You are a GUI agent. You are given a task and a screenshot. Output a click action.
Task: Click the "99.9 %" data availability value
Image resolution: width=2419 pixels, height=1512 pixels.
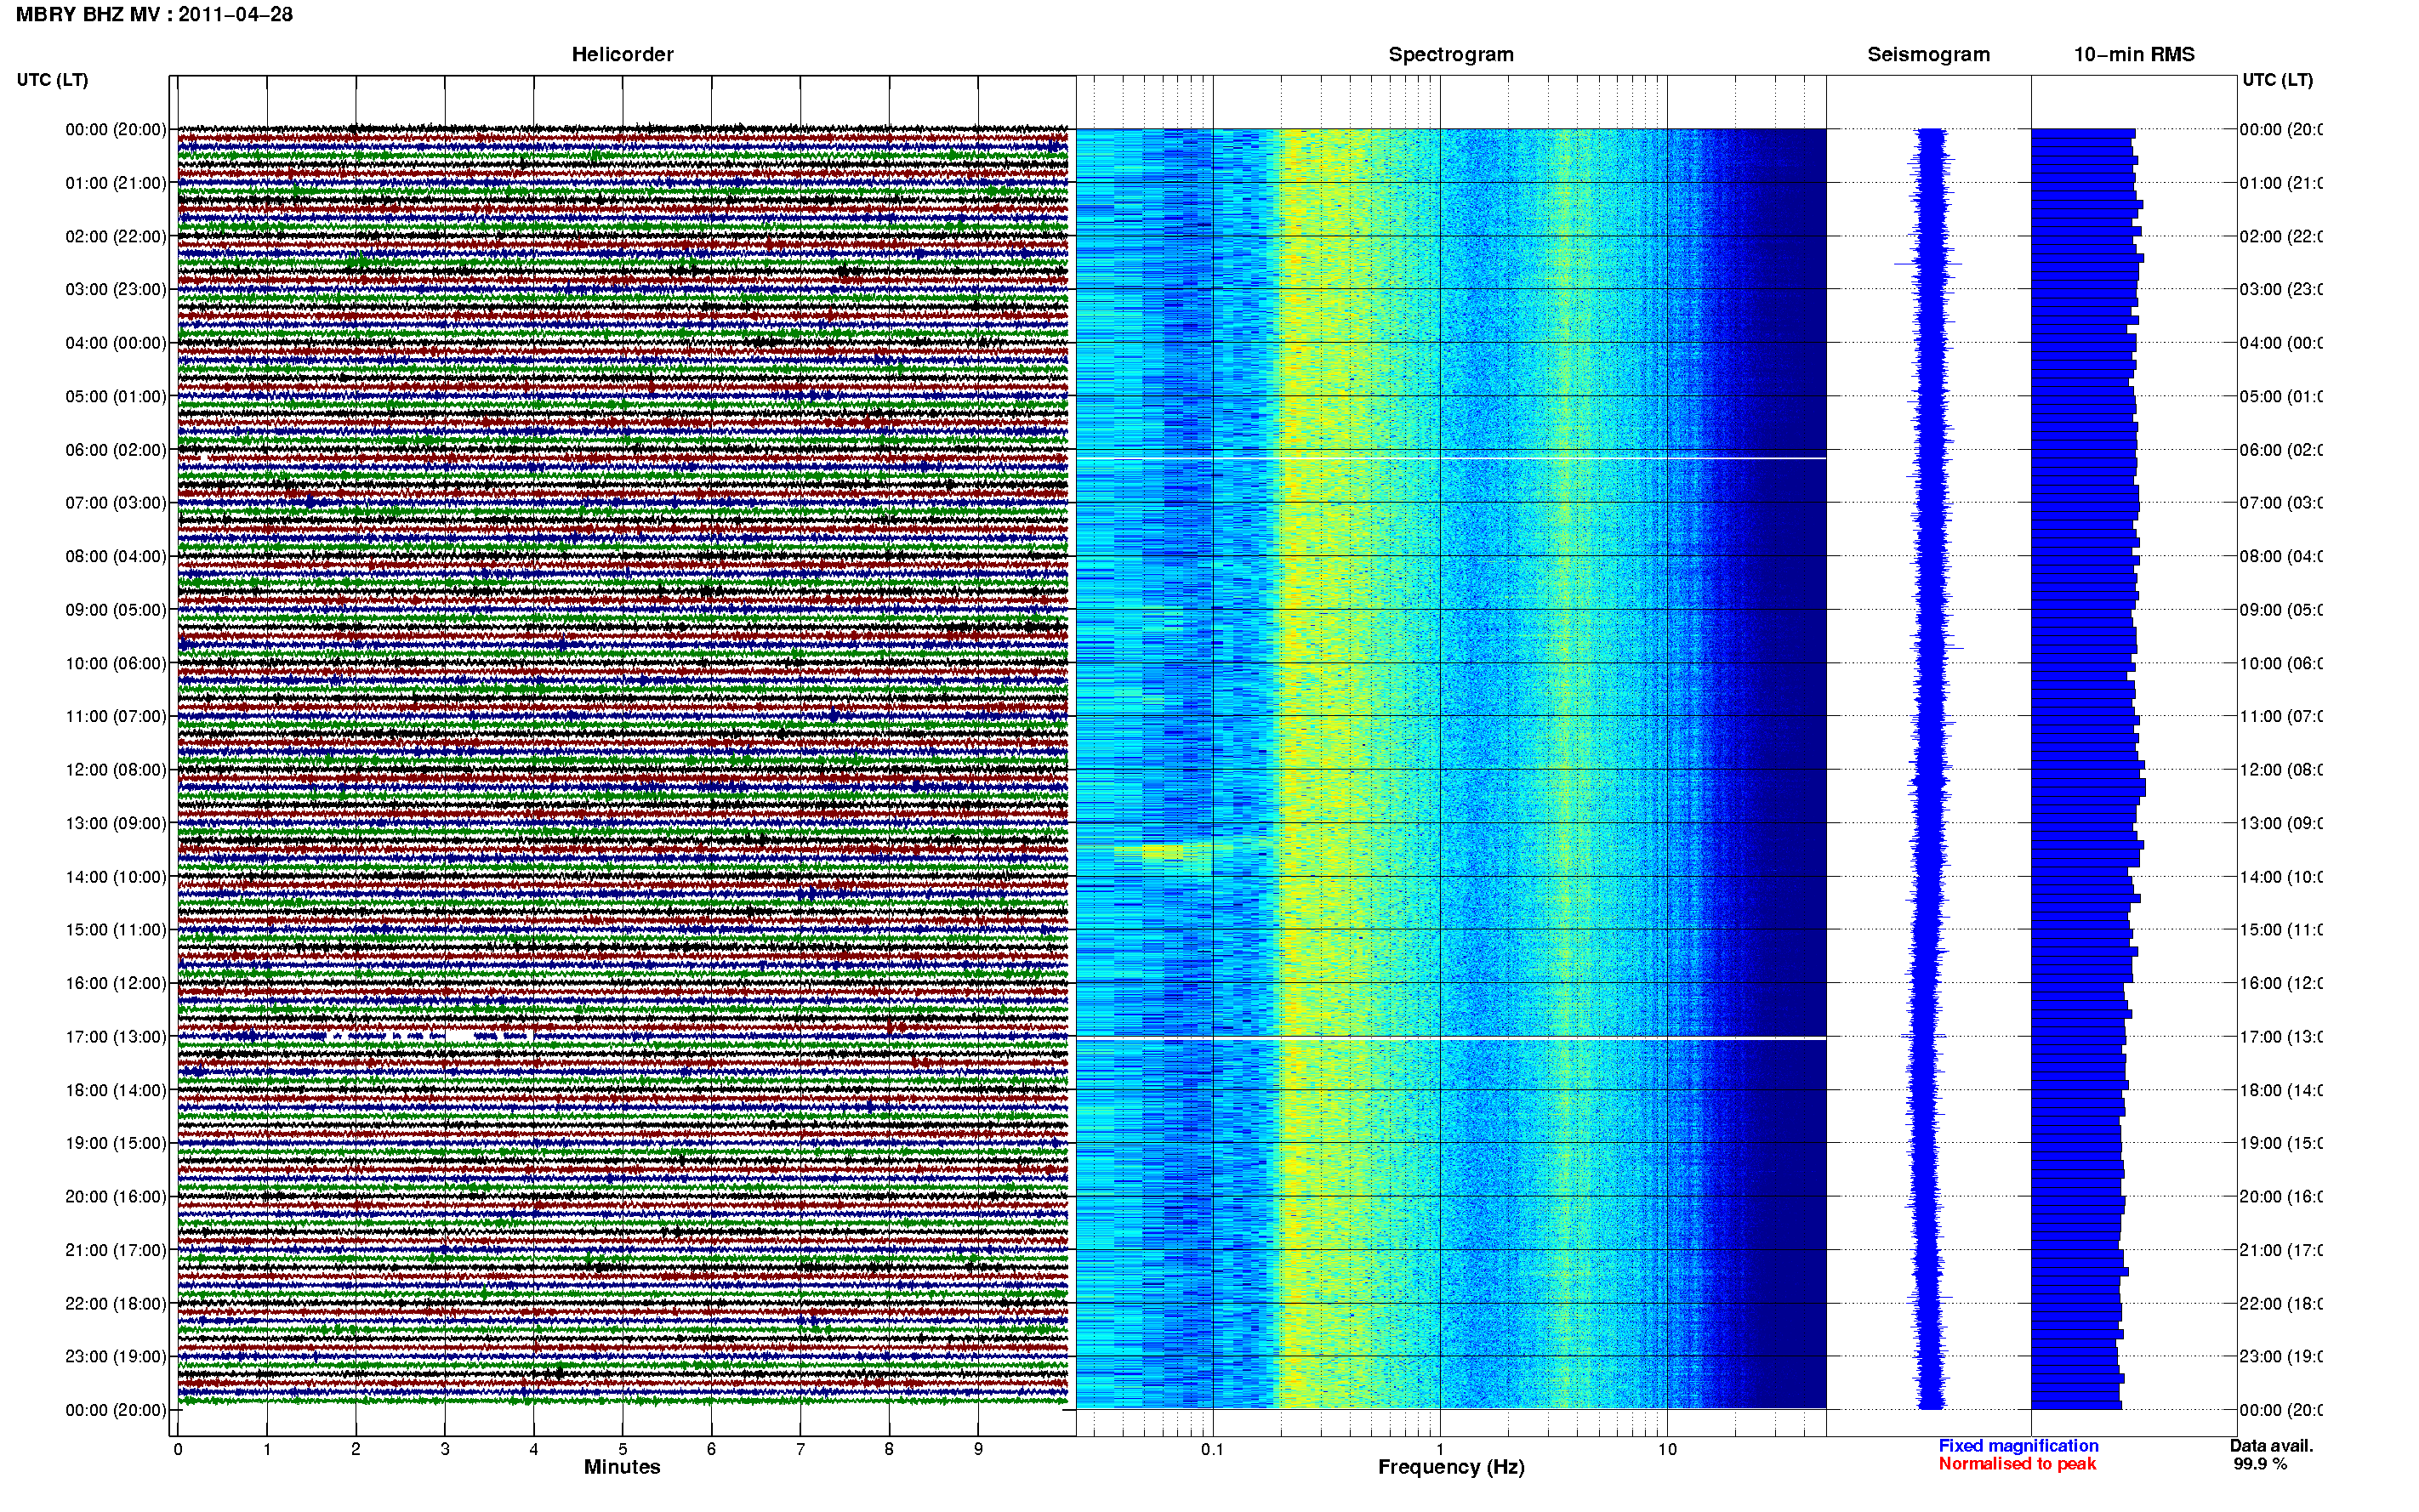coord(2260,1464)
